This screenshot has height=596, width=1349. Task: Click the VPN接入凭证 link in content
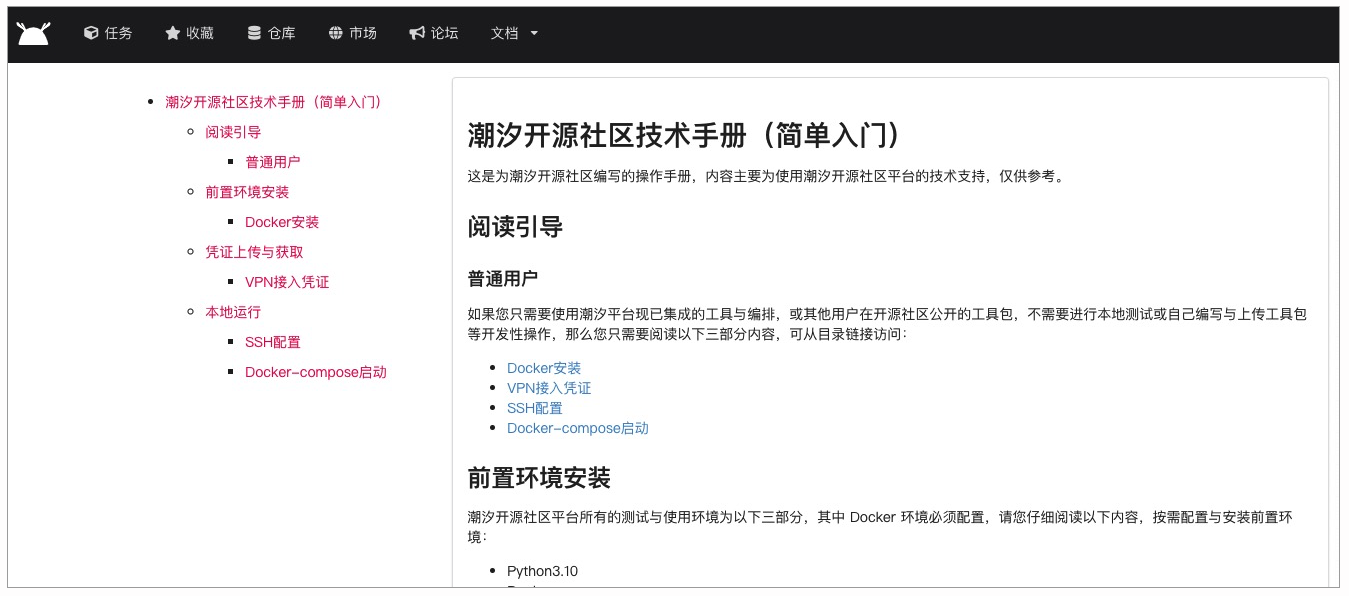point(549,388)
